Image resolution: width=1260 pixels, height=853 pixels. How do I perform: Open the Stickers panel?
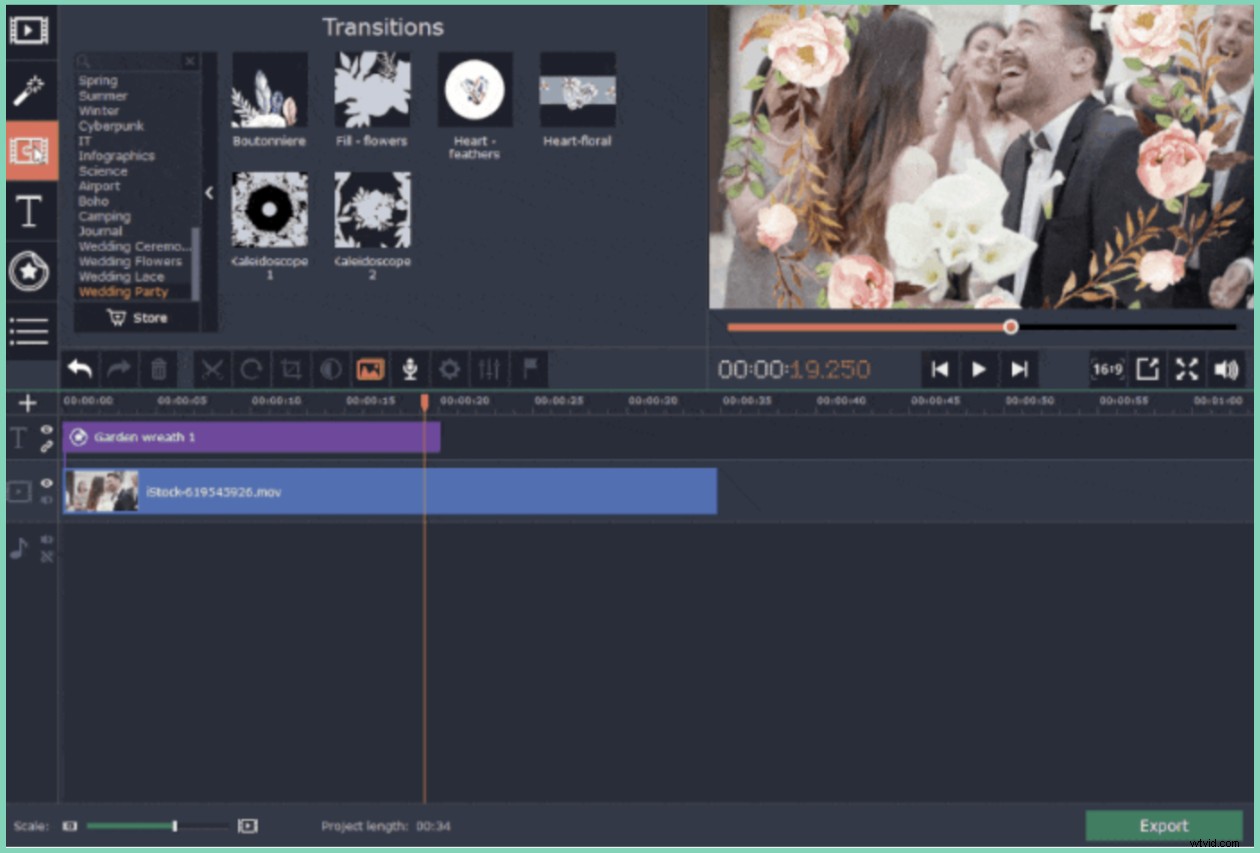[x=30, y=268]
